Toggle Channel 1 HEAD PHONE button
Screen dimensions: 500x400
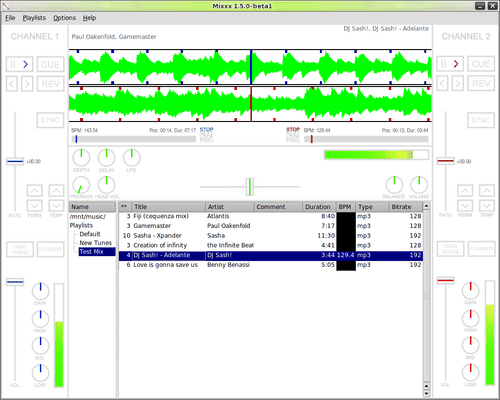point(20,249)
